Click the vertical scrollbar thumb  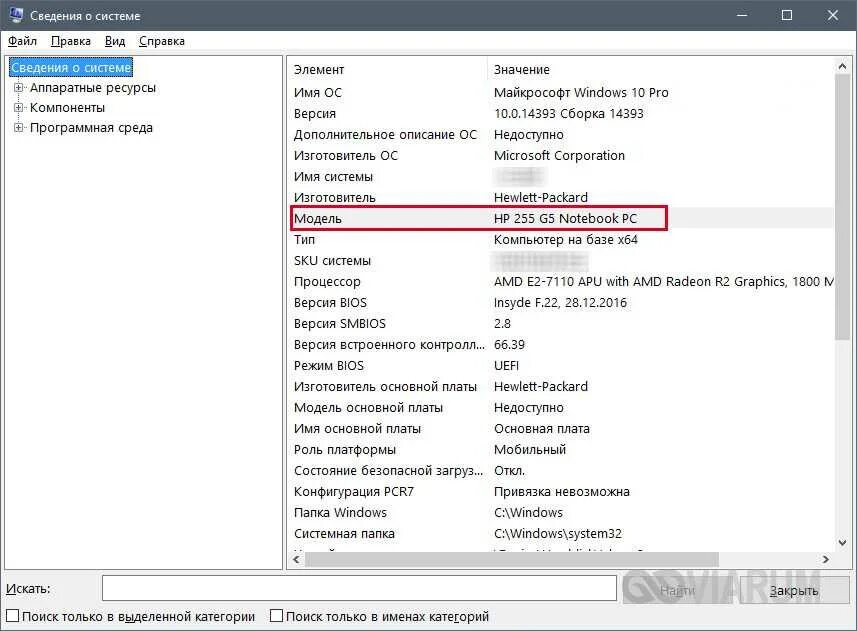pos(842,208)
